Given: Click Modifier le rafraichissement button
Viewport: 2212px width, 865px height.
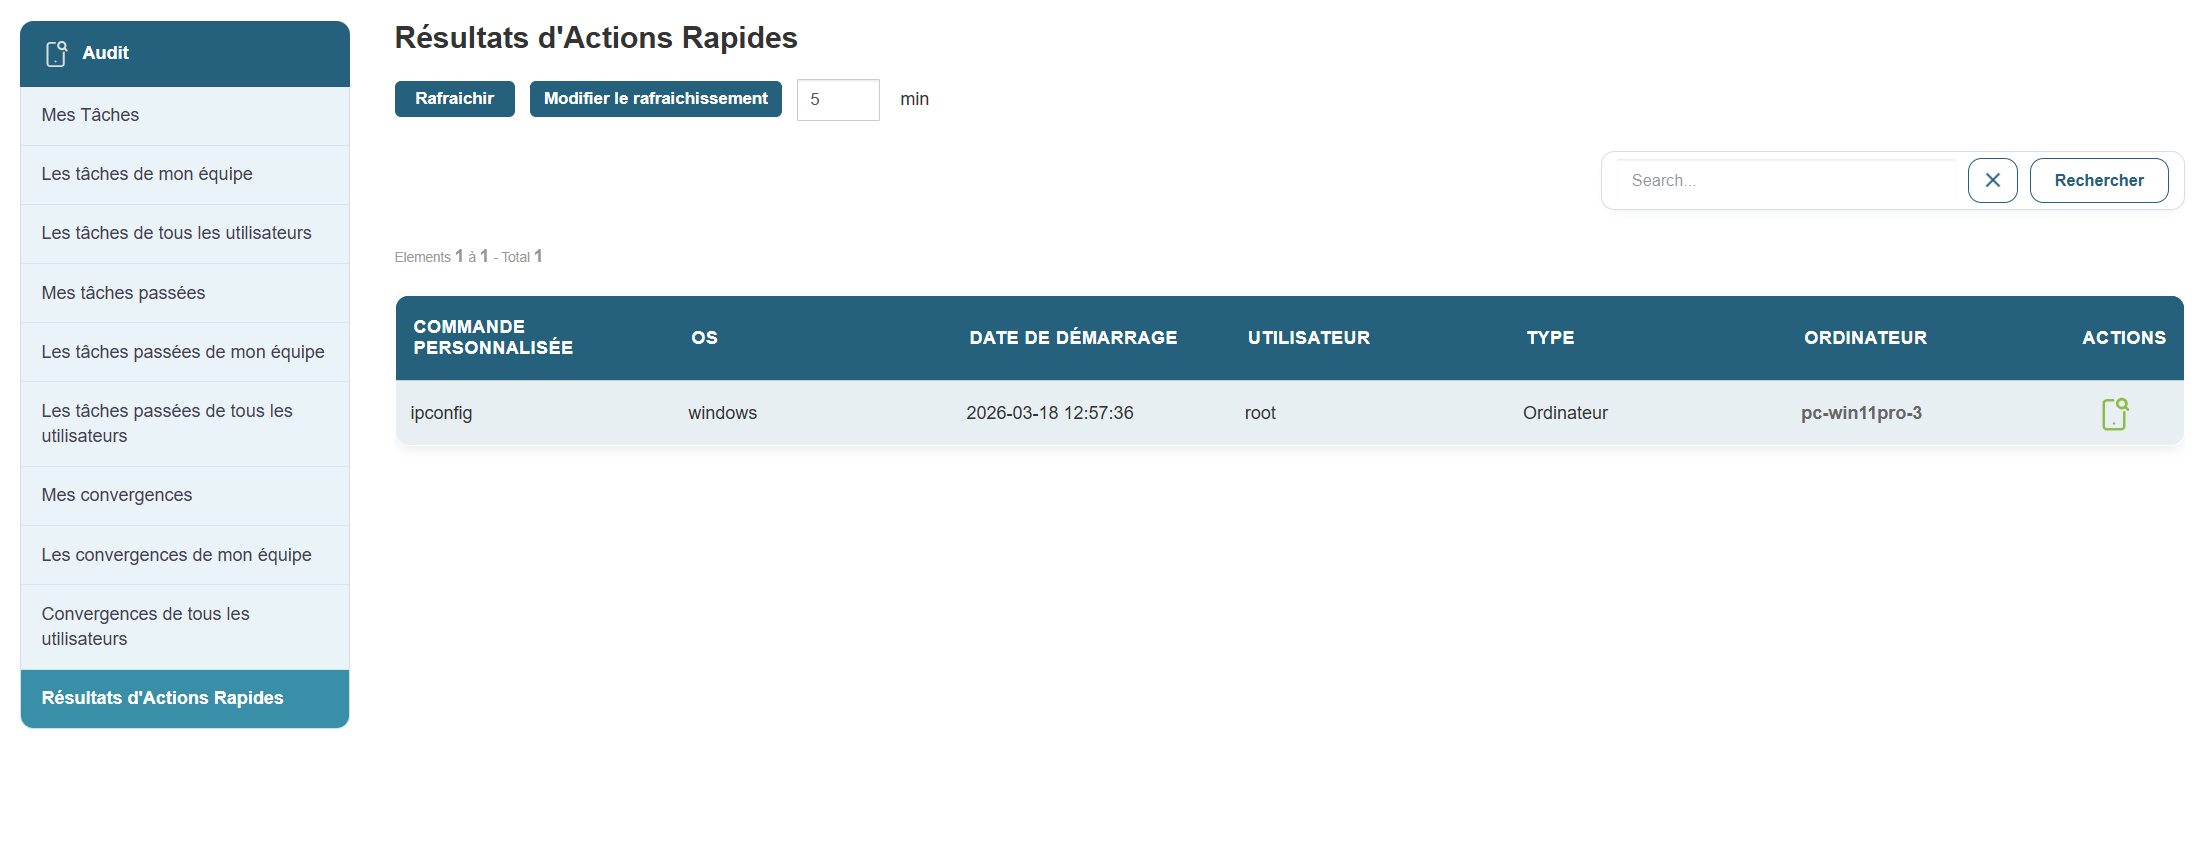Looking at the screenshot, I should pyautogui.click(x=655, y=99).
